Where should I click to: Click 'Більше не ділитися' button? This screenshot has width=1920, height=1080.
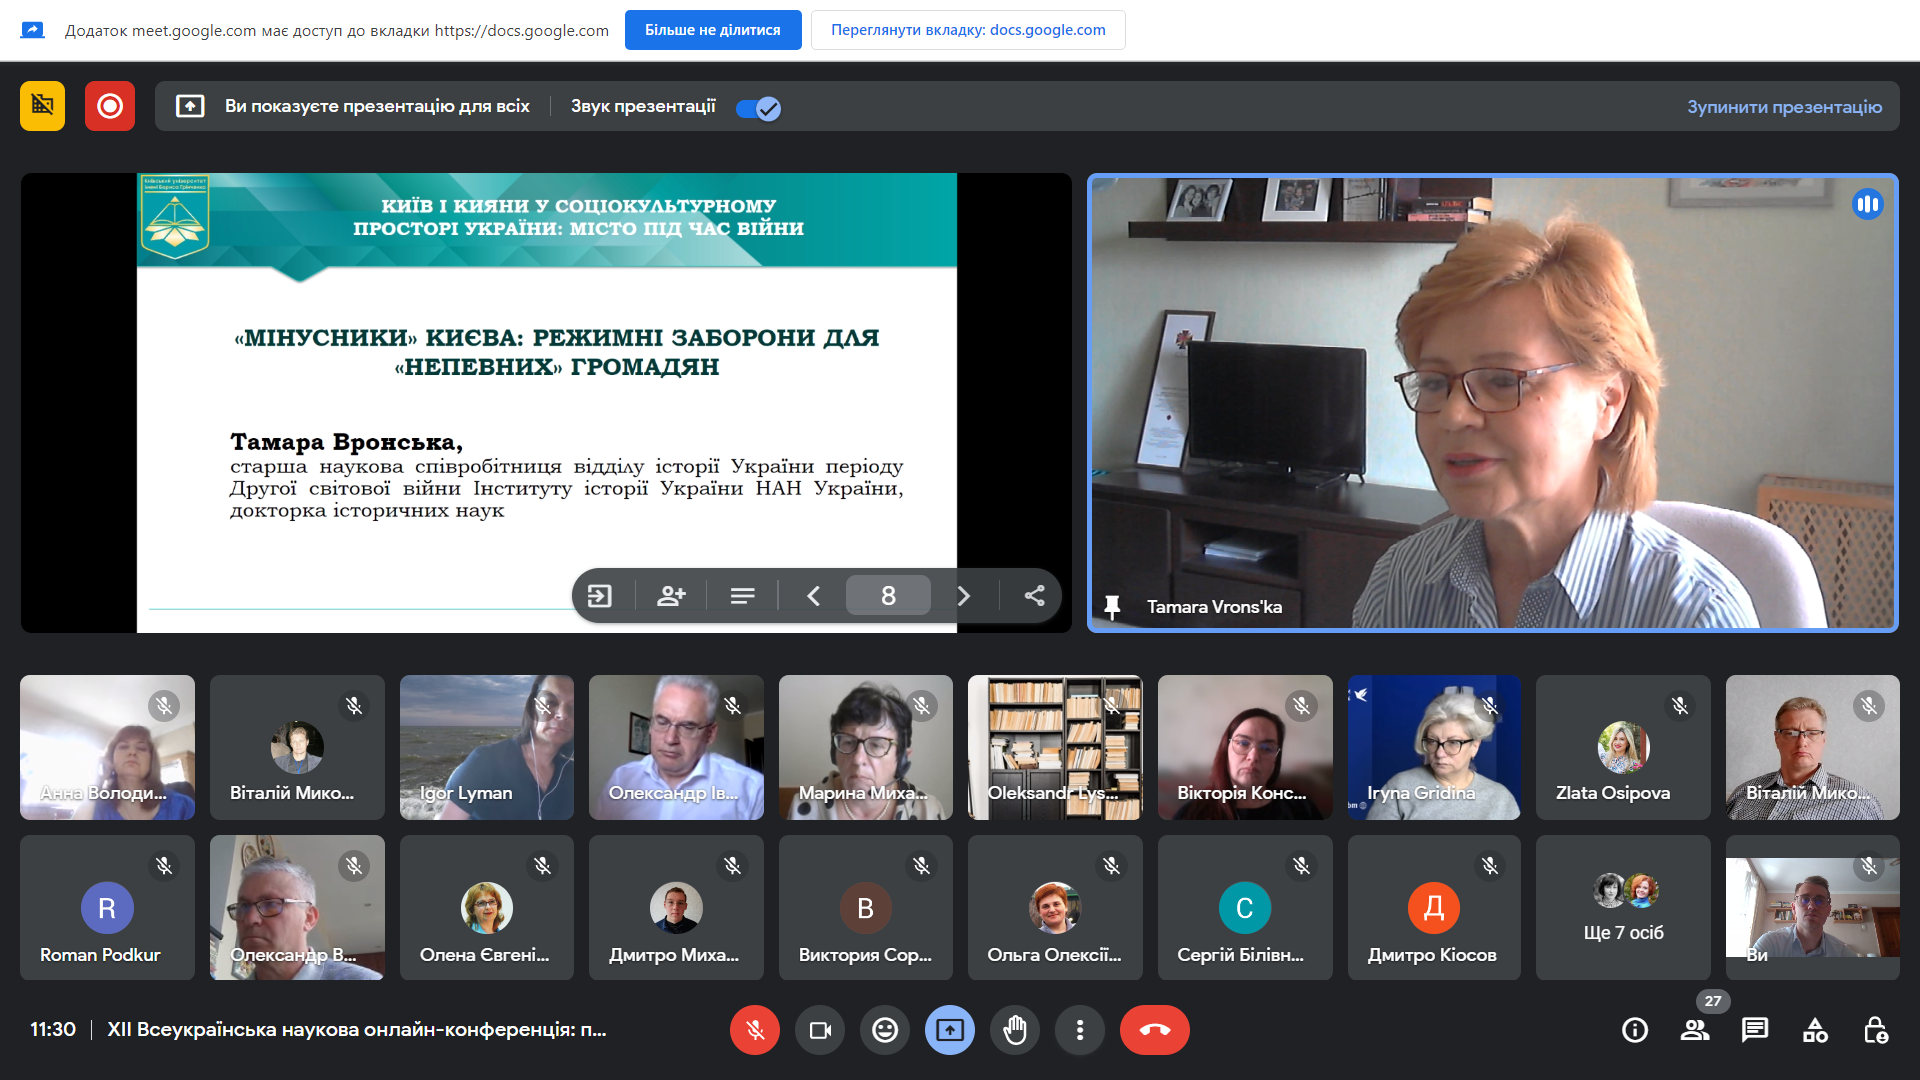[x=712, y=30]
